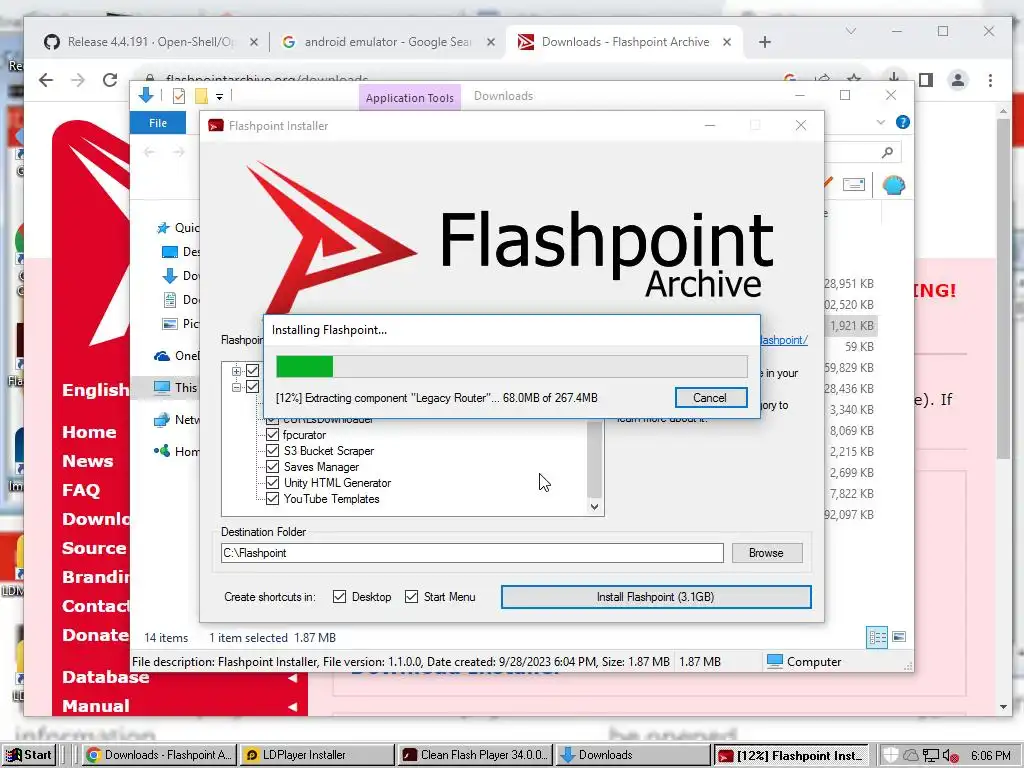
Task: Browse for a destination folder
Action: pyautogui.click(x=766, y=553)
